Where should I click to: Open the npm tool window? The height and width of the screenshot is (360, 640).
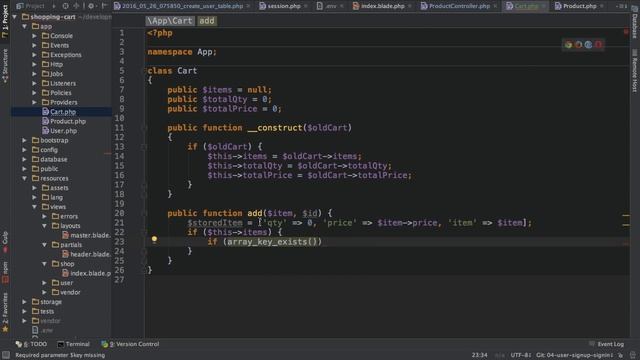click(5, 273)
